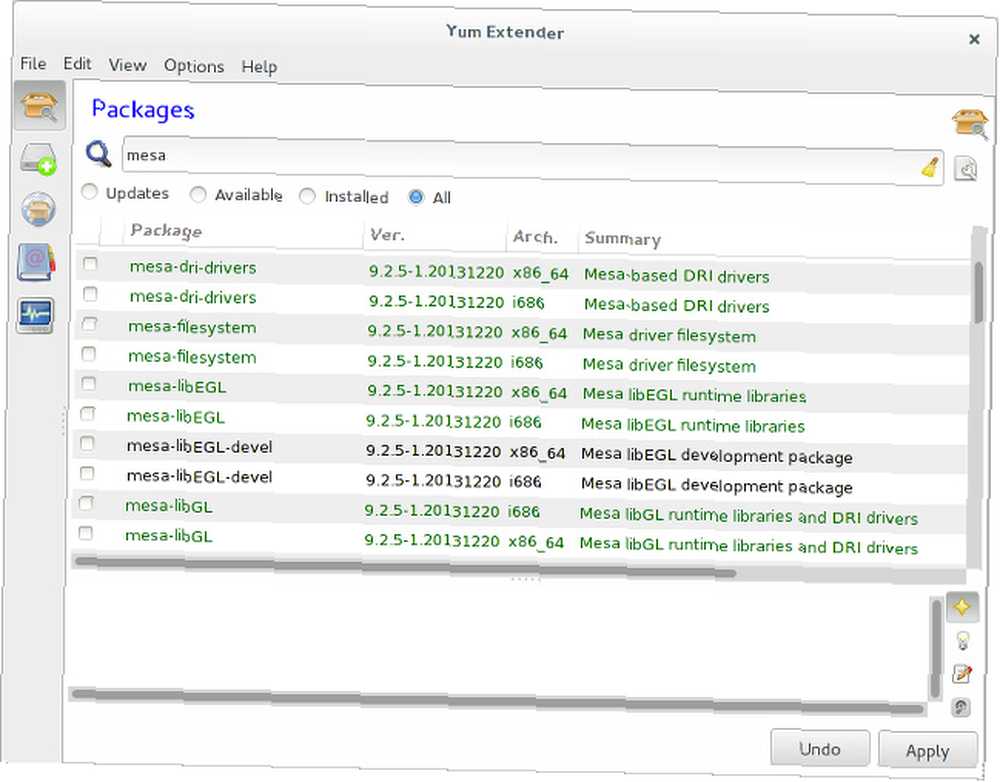The image size is (1000, 782).
Task: Open the Packages view in the sidebar
Action: (40, 106)
